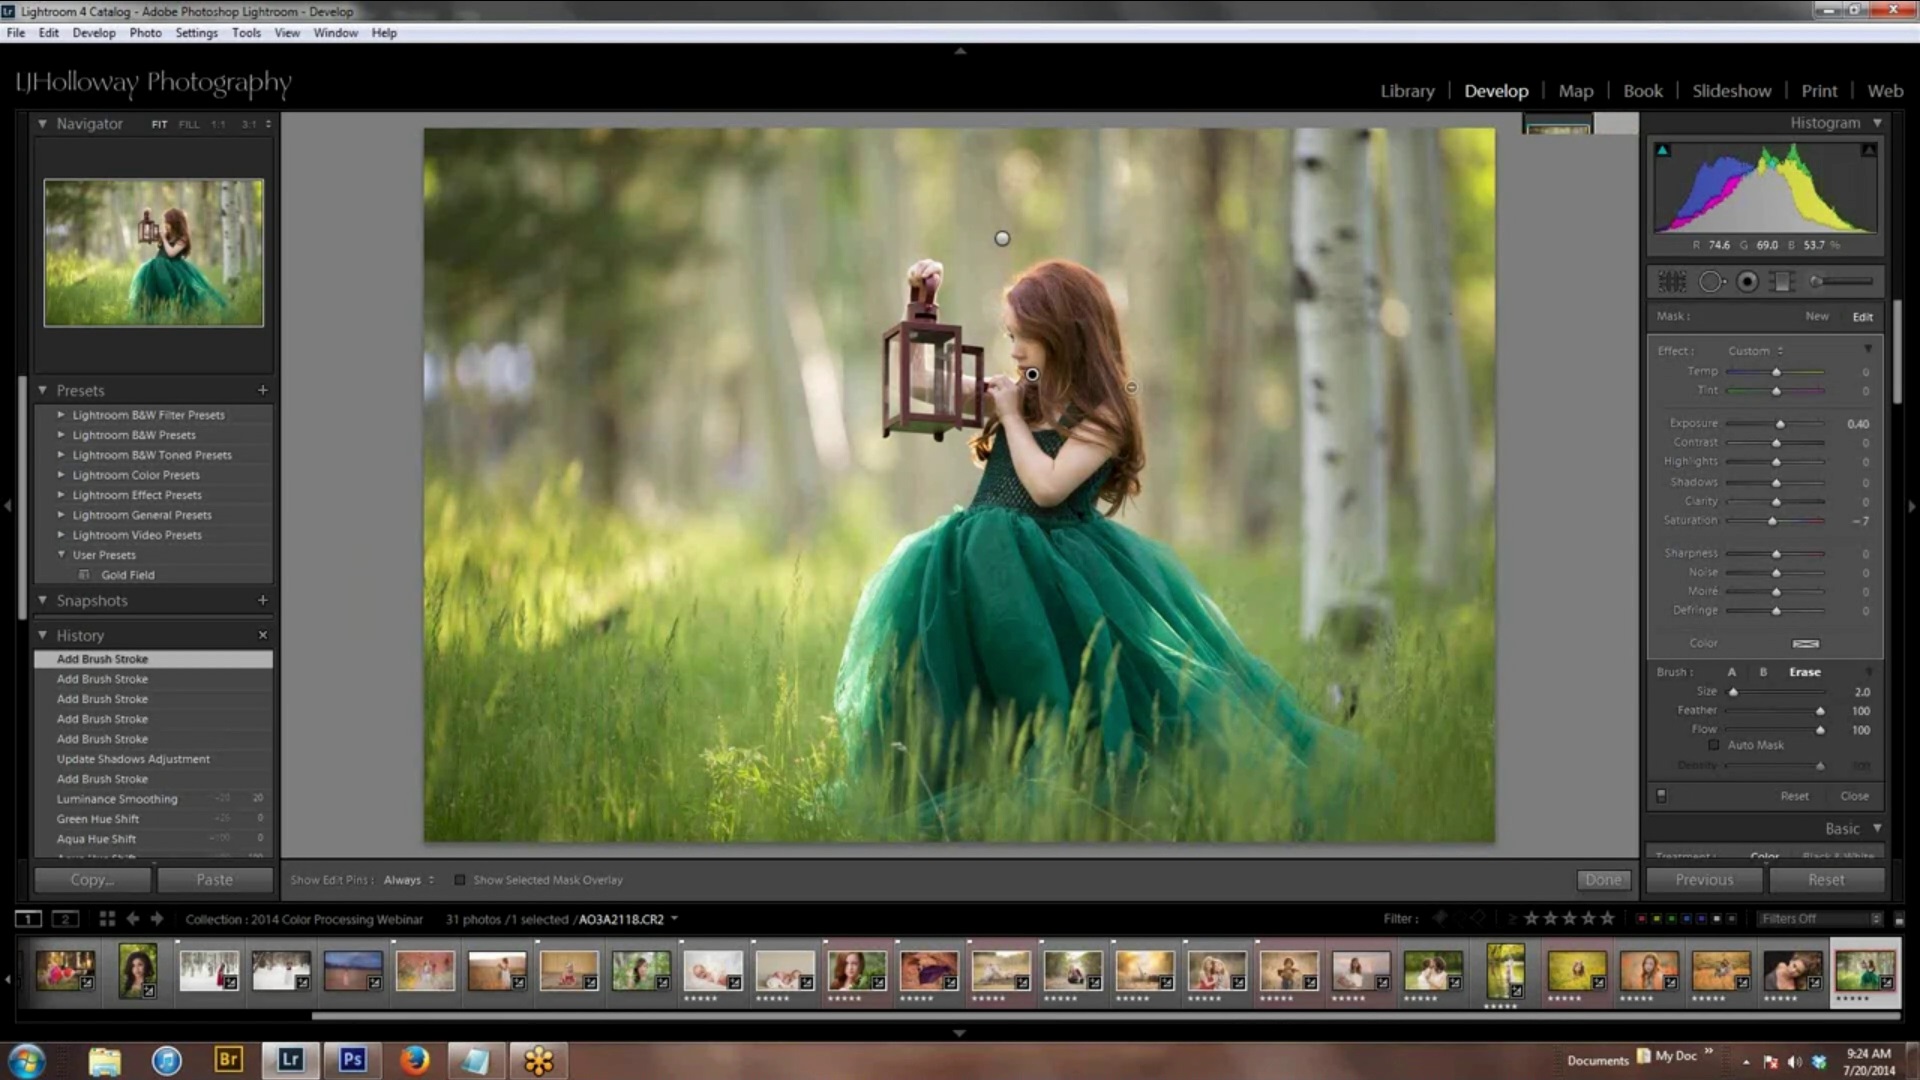Toggle highlight clipping indicator in histogram
Screen dimensions: 1920x1080
click(x=1868, y=150)
